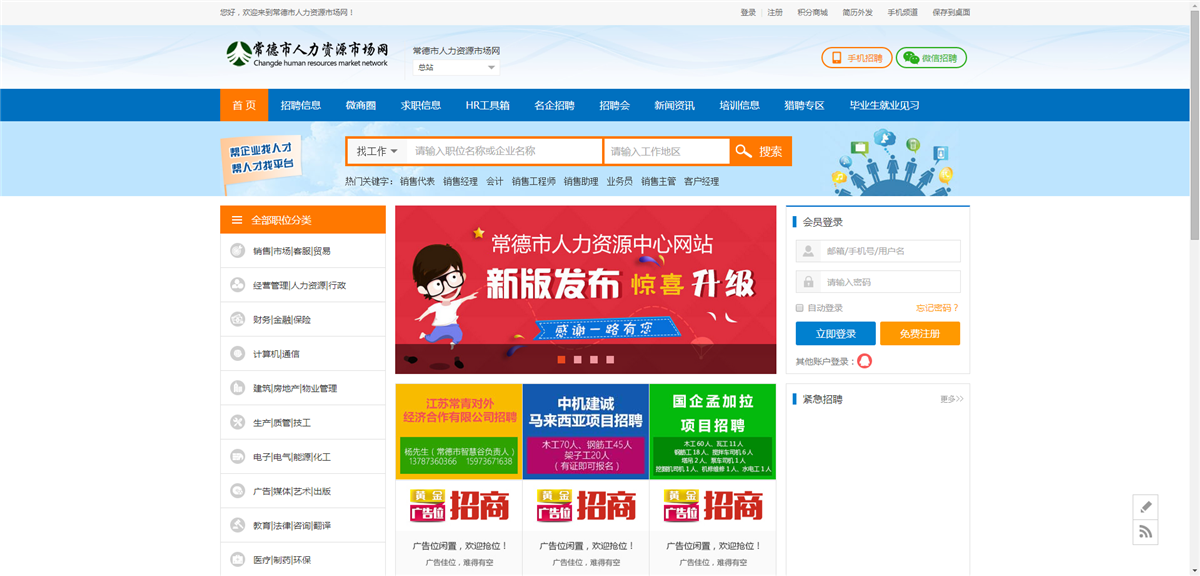The image size is (1200, 576).
Task: Select the fourth banner carousel dot
Action: pyautogui.click(x=610, y=359)
